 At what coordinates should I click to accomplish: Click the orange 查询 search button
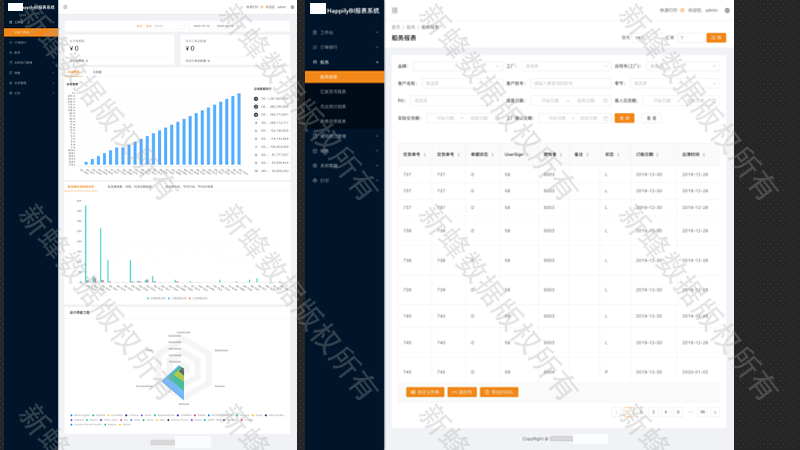click(x=623, y=117)
